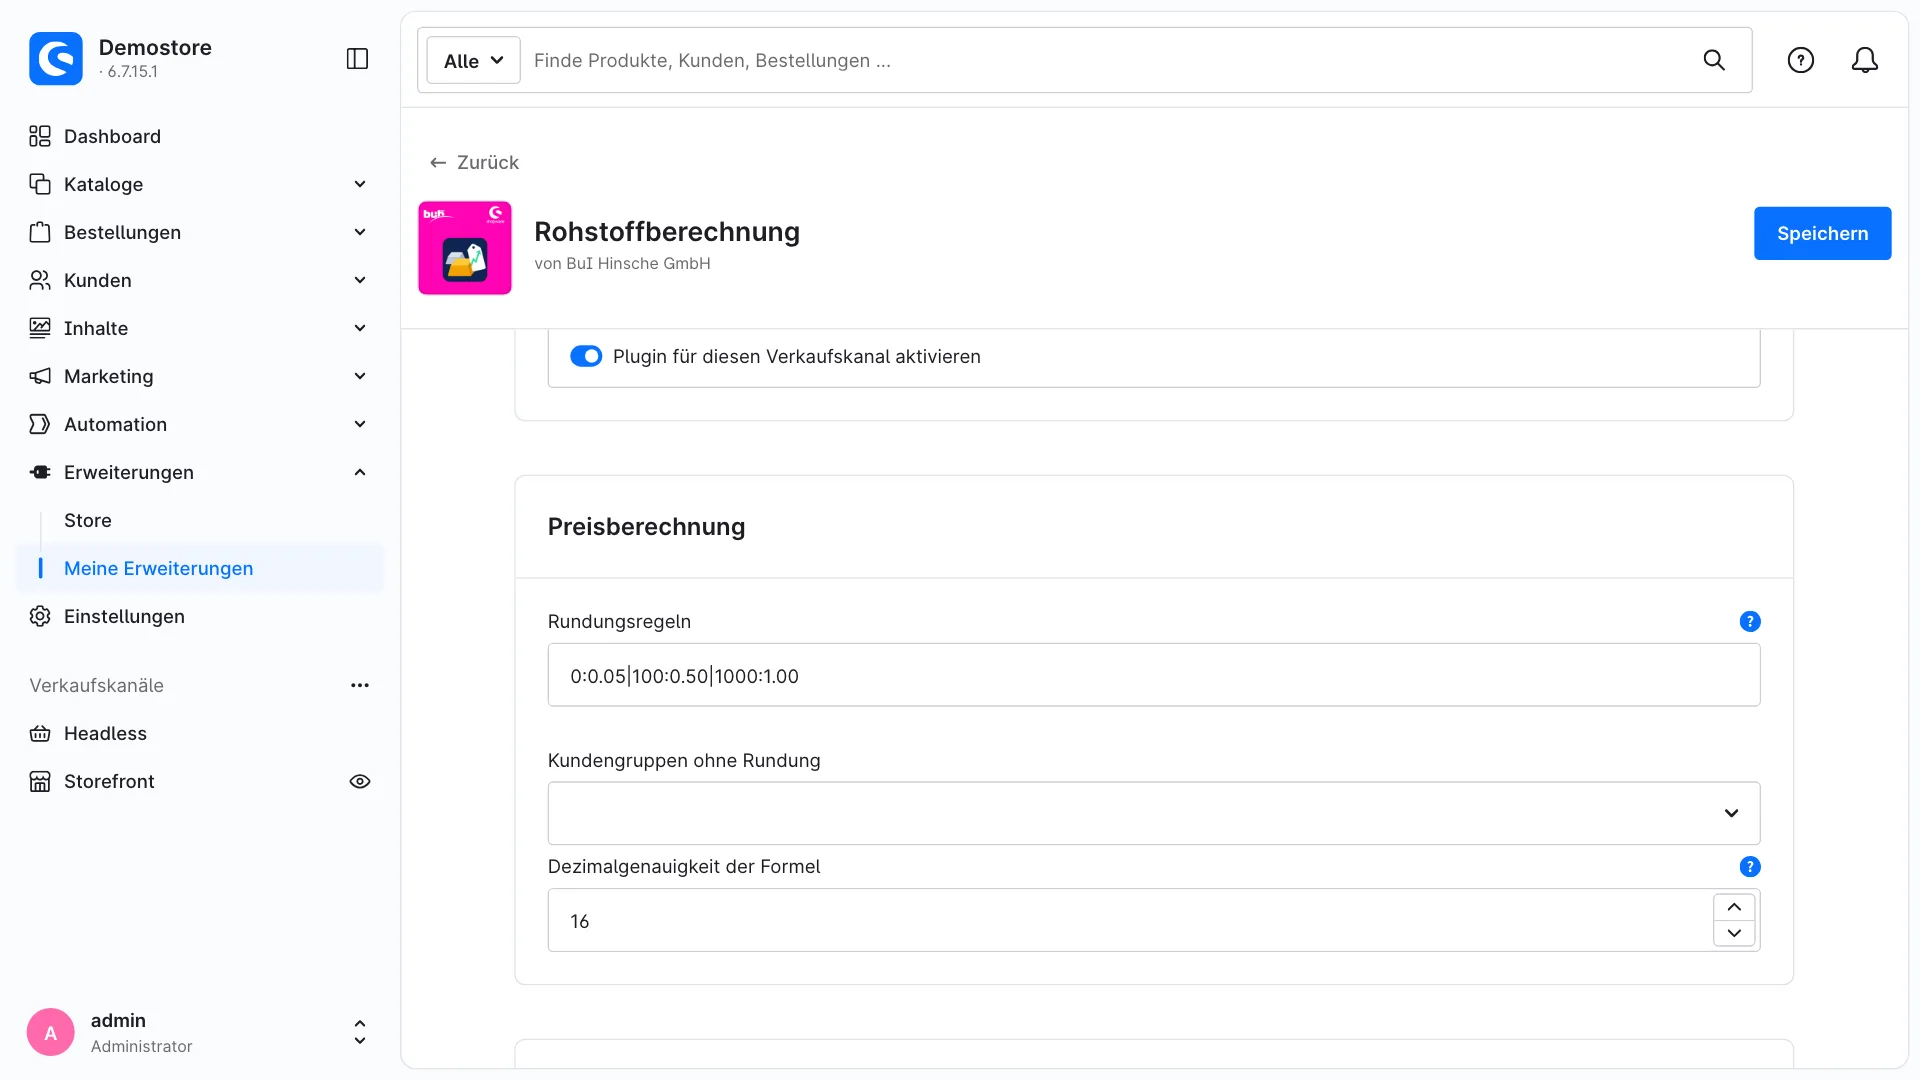Click the Inhalte content icon
The image size is (1920, 1080).
[x=40, y=328]
